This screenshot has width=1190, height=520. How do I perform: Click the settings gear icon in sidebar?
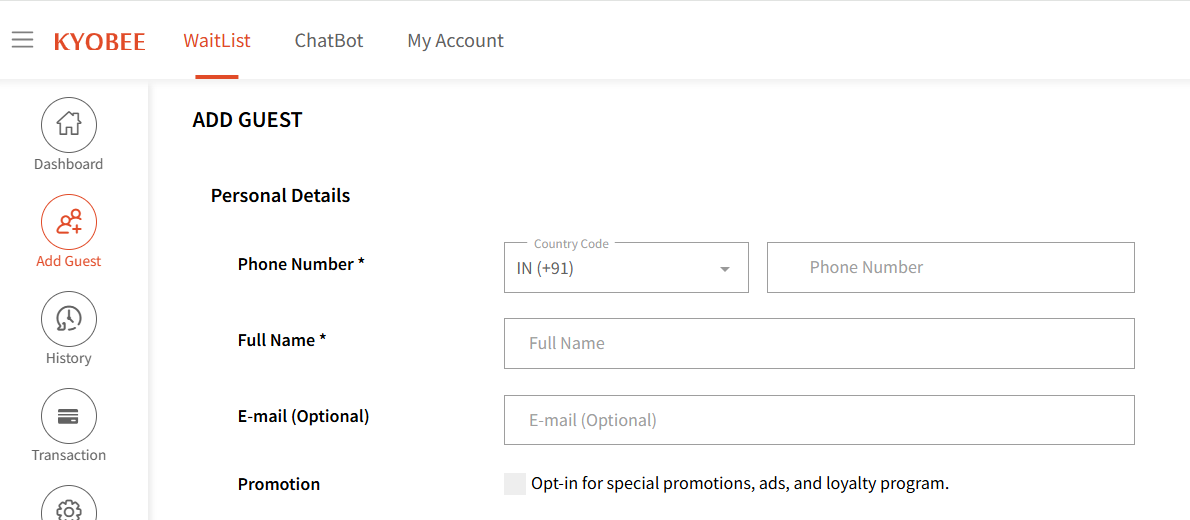[69, 507]
